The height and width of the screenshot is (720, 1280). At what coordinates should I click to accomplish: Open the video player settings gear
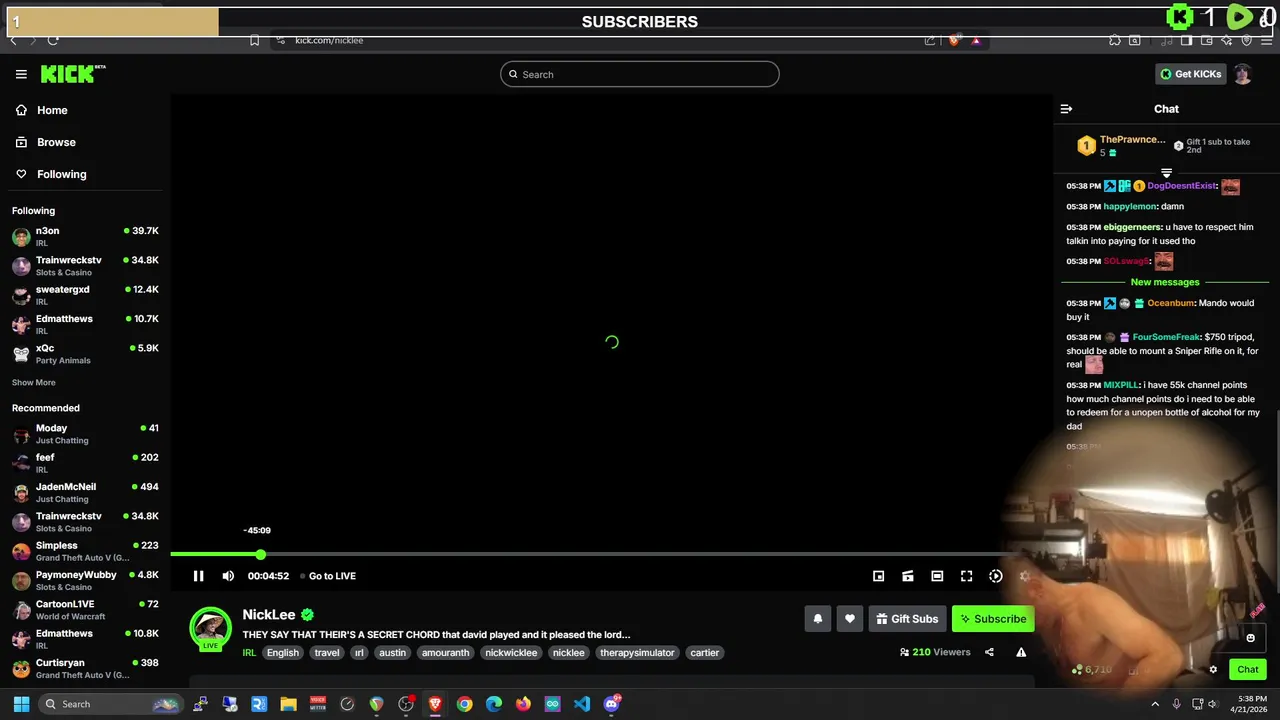(1024, 576)
